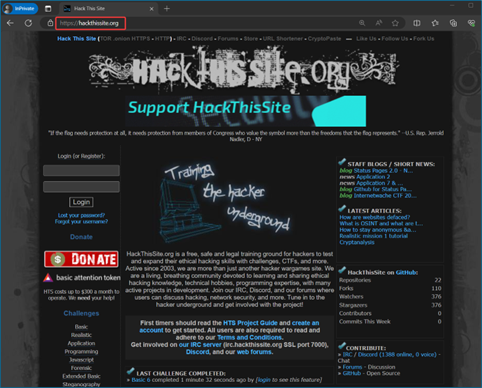Viewport: 482px width, 388px height.
Task: Open the Store link in top navigation
Action: [251, 39]
